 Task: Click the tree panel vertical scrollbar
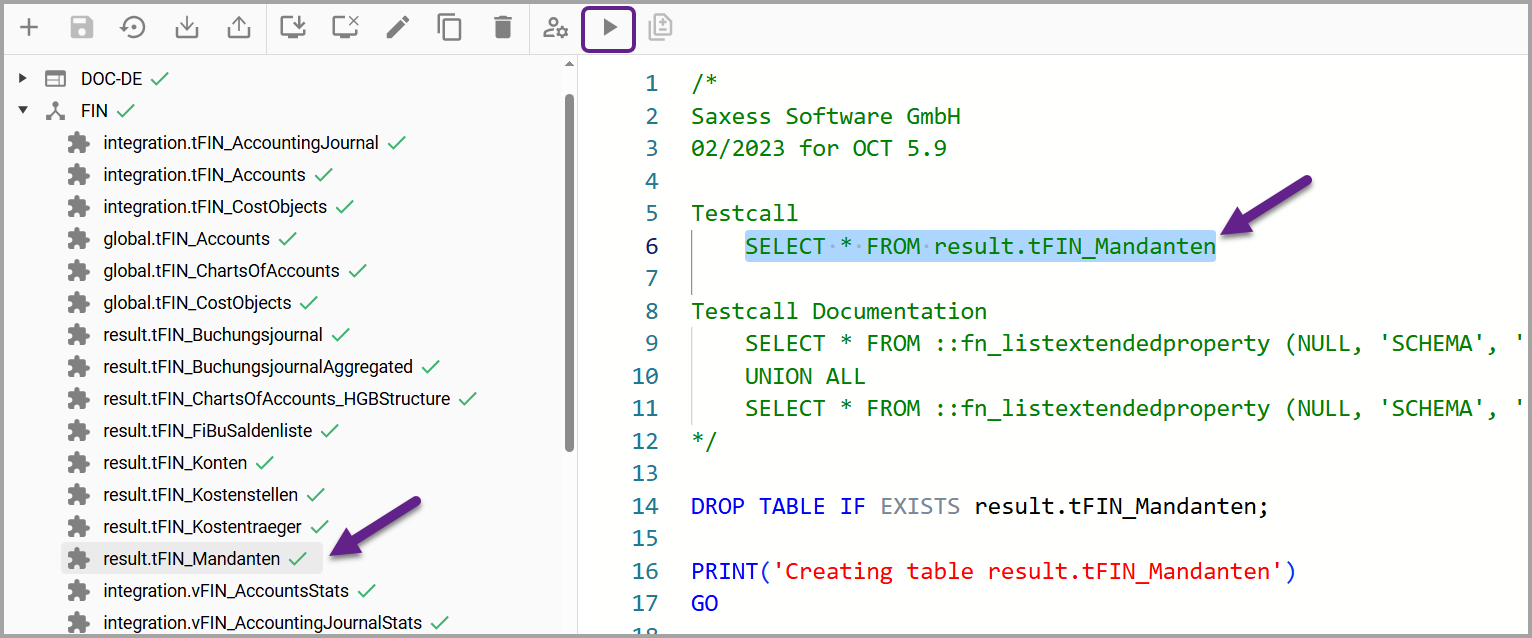569,270
